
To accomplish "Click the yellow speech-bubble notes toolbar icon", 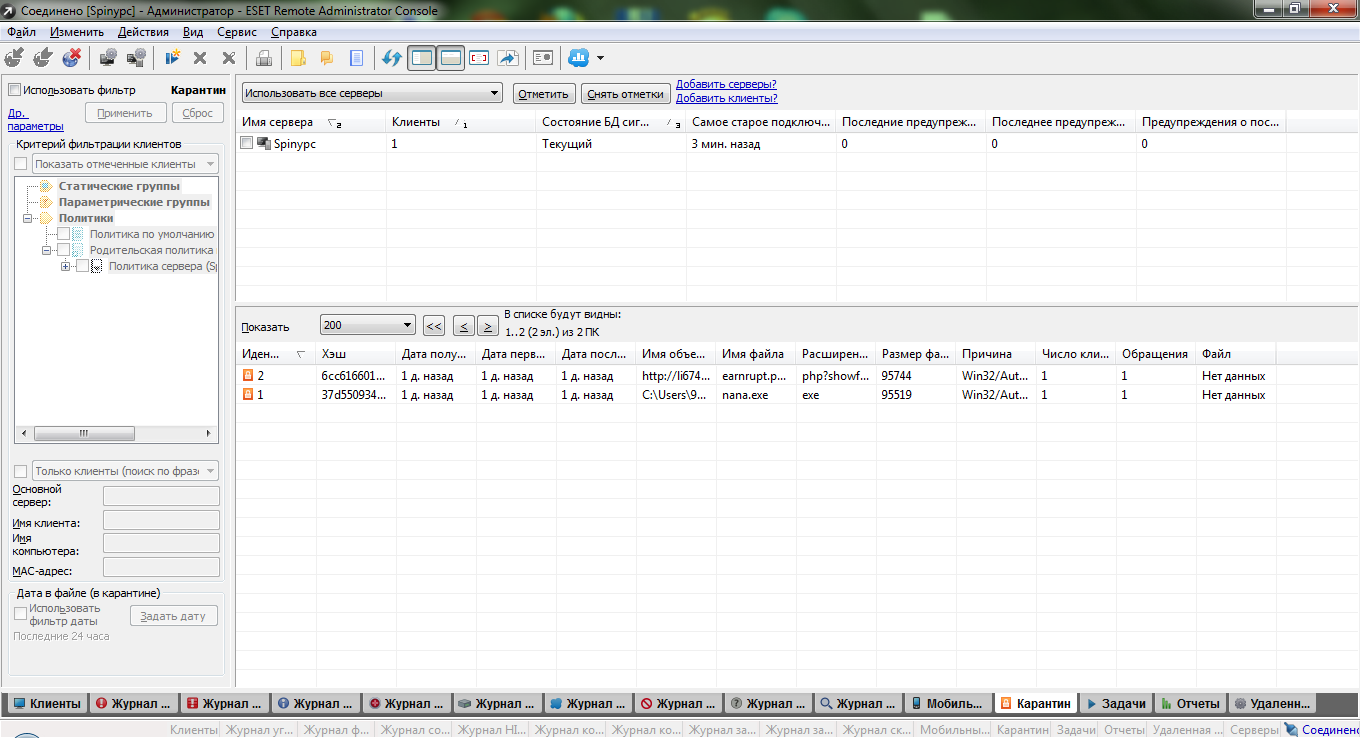I will click(x=326, y=58).
